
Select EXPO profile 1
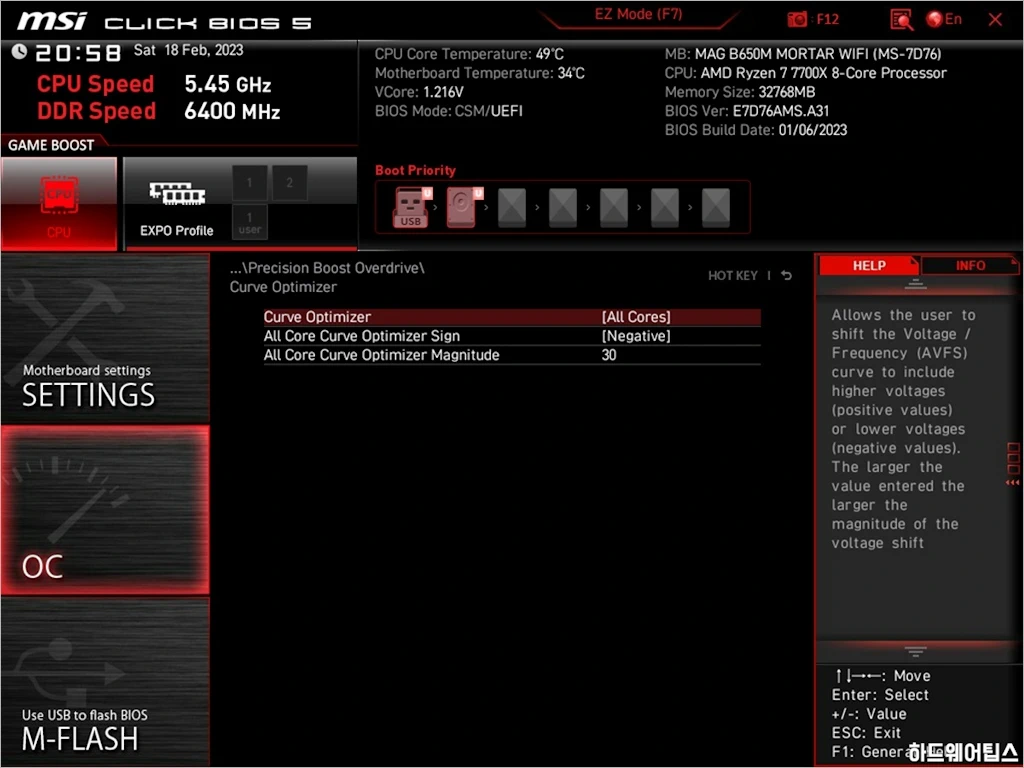click(249, 183)
